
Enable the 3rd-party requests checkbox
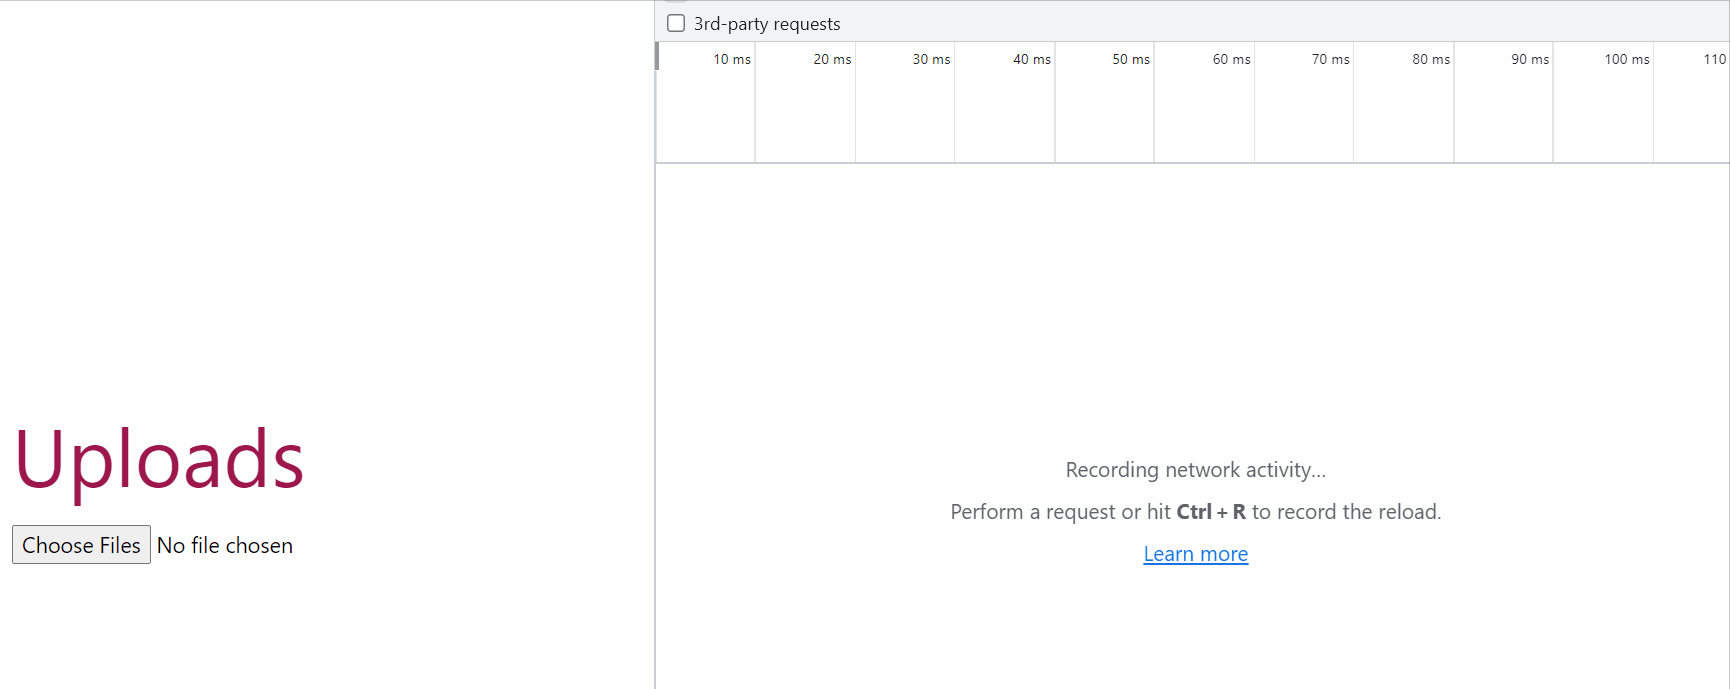point(676,23)
